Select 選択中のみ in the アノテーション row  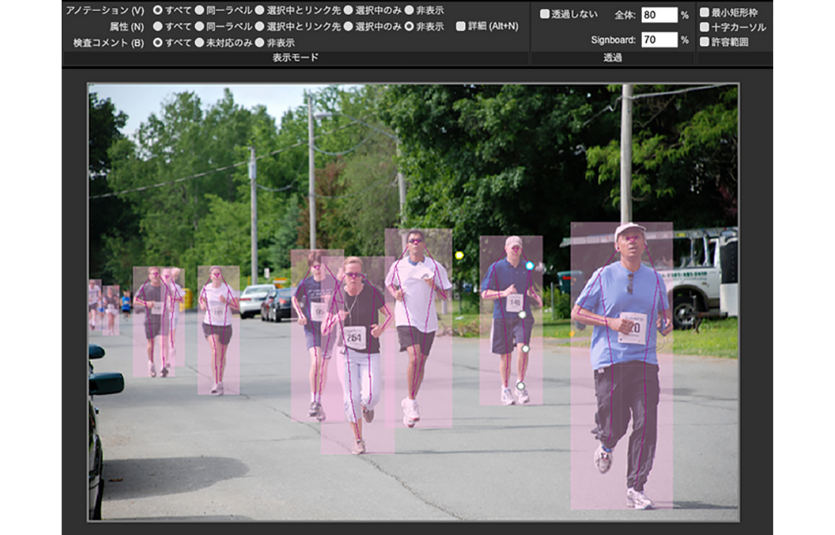(x=348, y=10)
